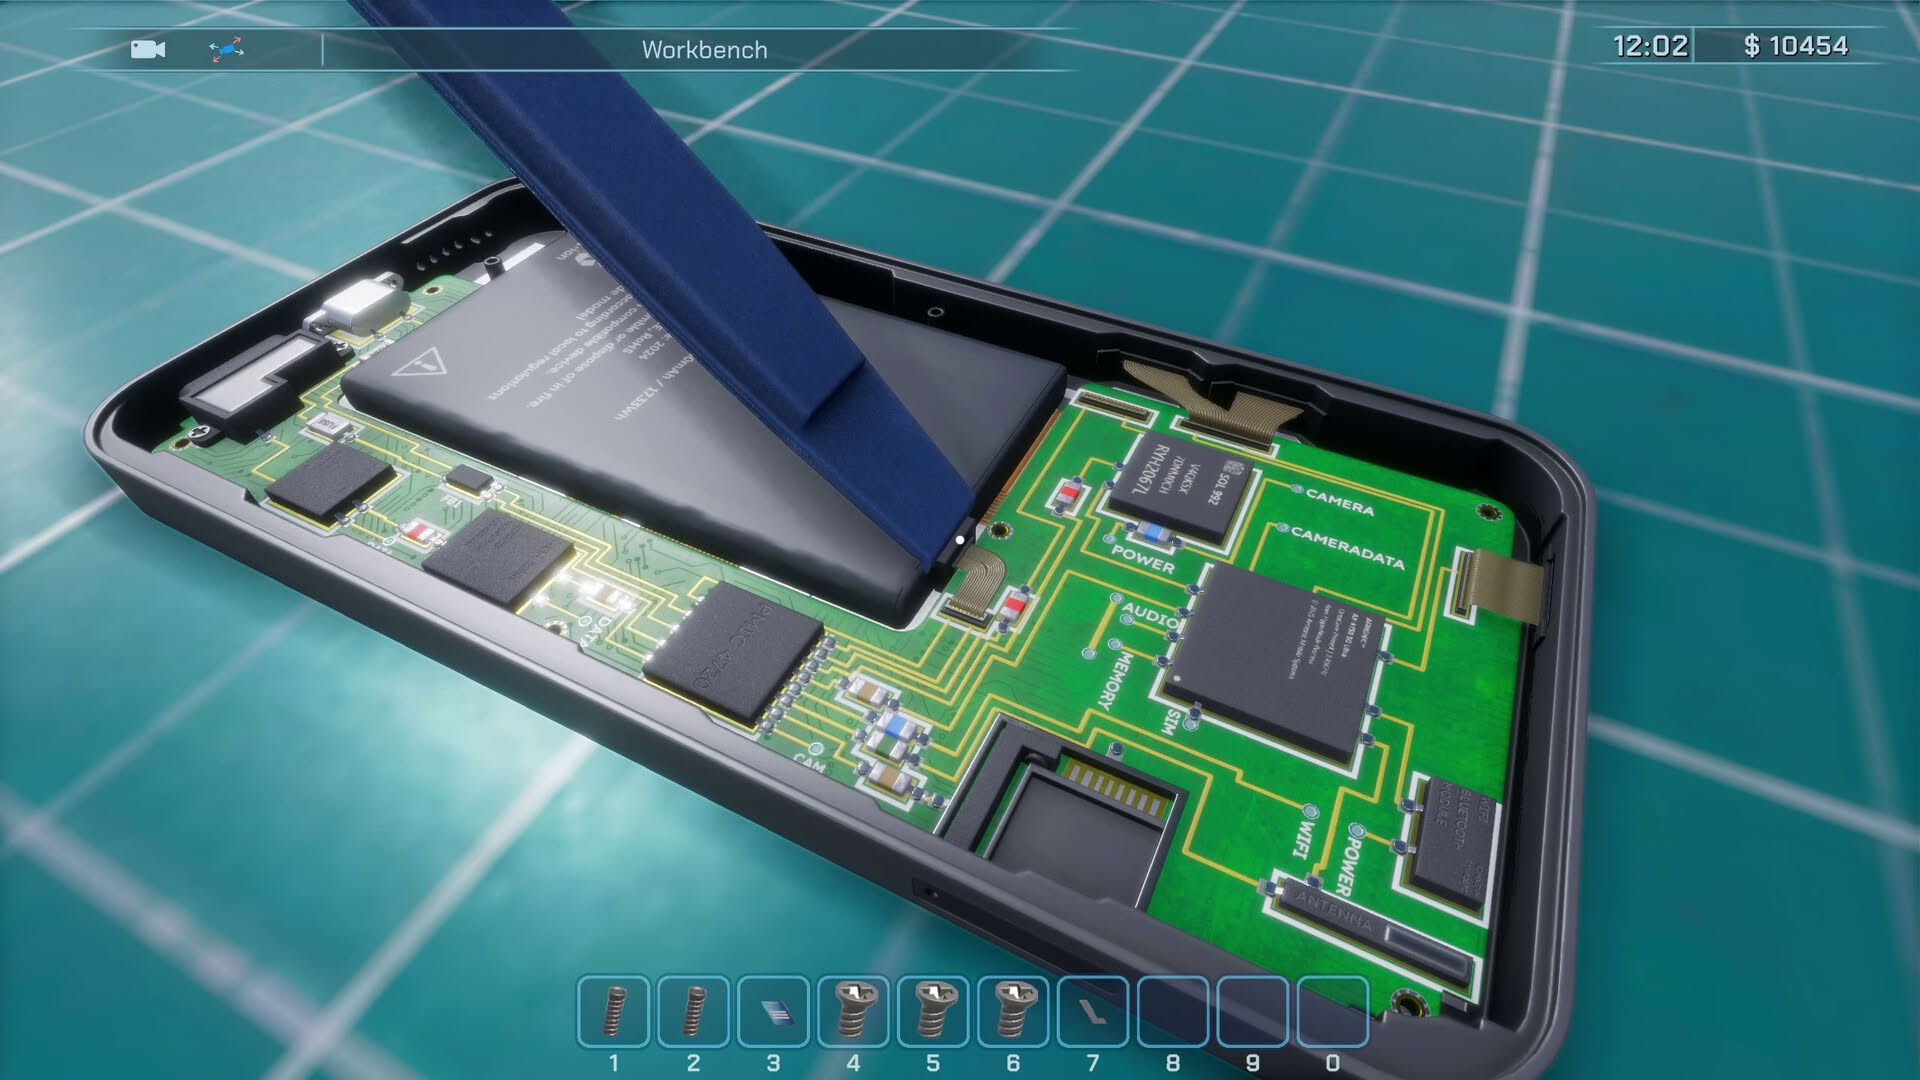Viewport: 1920px width, 1080px height.
Task: Click the $ 10454 money balance
Action: click(1795, 46)
